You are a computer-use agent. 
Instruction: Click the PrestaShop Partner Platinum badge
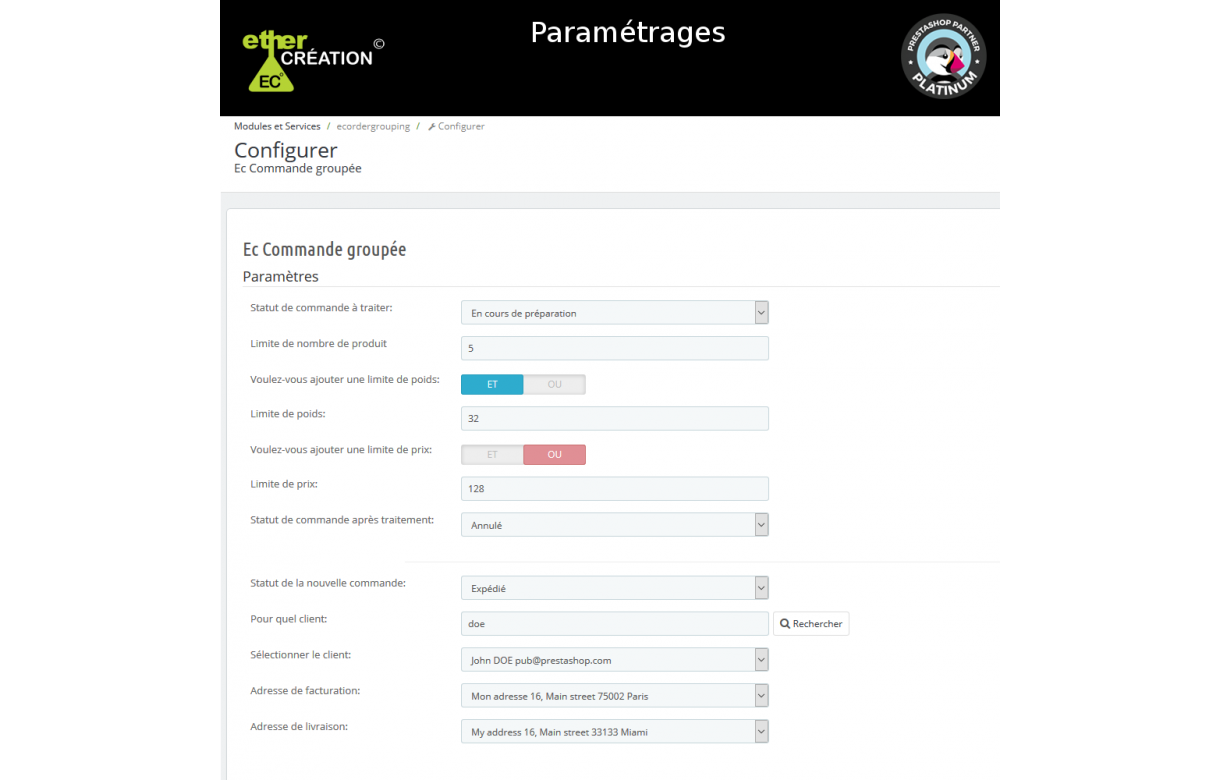point(943,56)
